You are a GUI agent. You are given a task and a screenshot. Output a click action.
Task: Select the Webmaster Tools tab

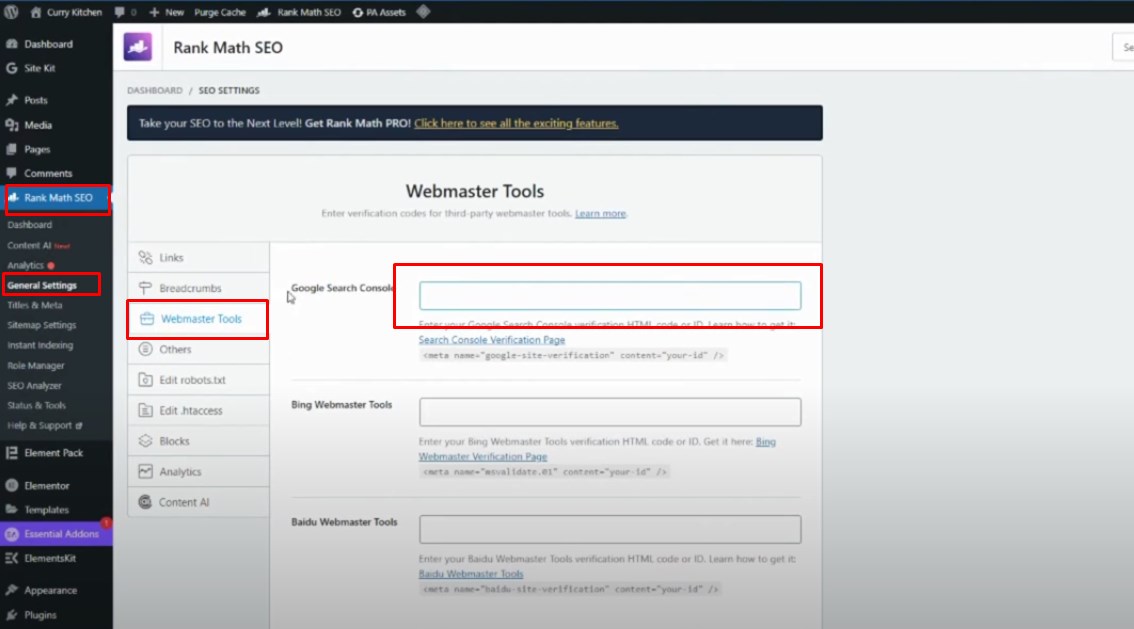click(198, 319)
